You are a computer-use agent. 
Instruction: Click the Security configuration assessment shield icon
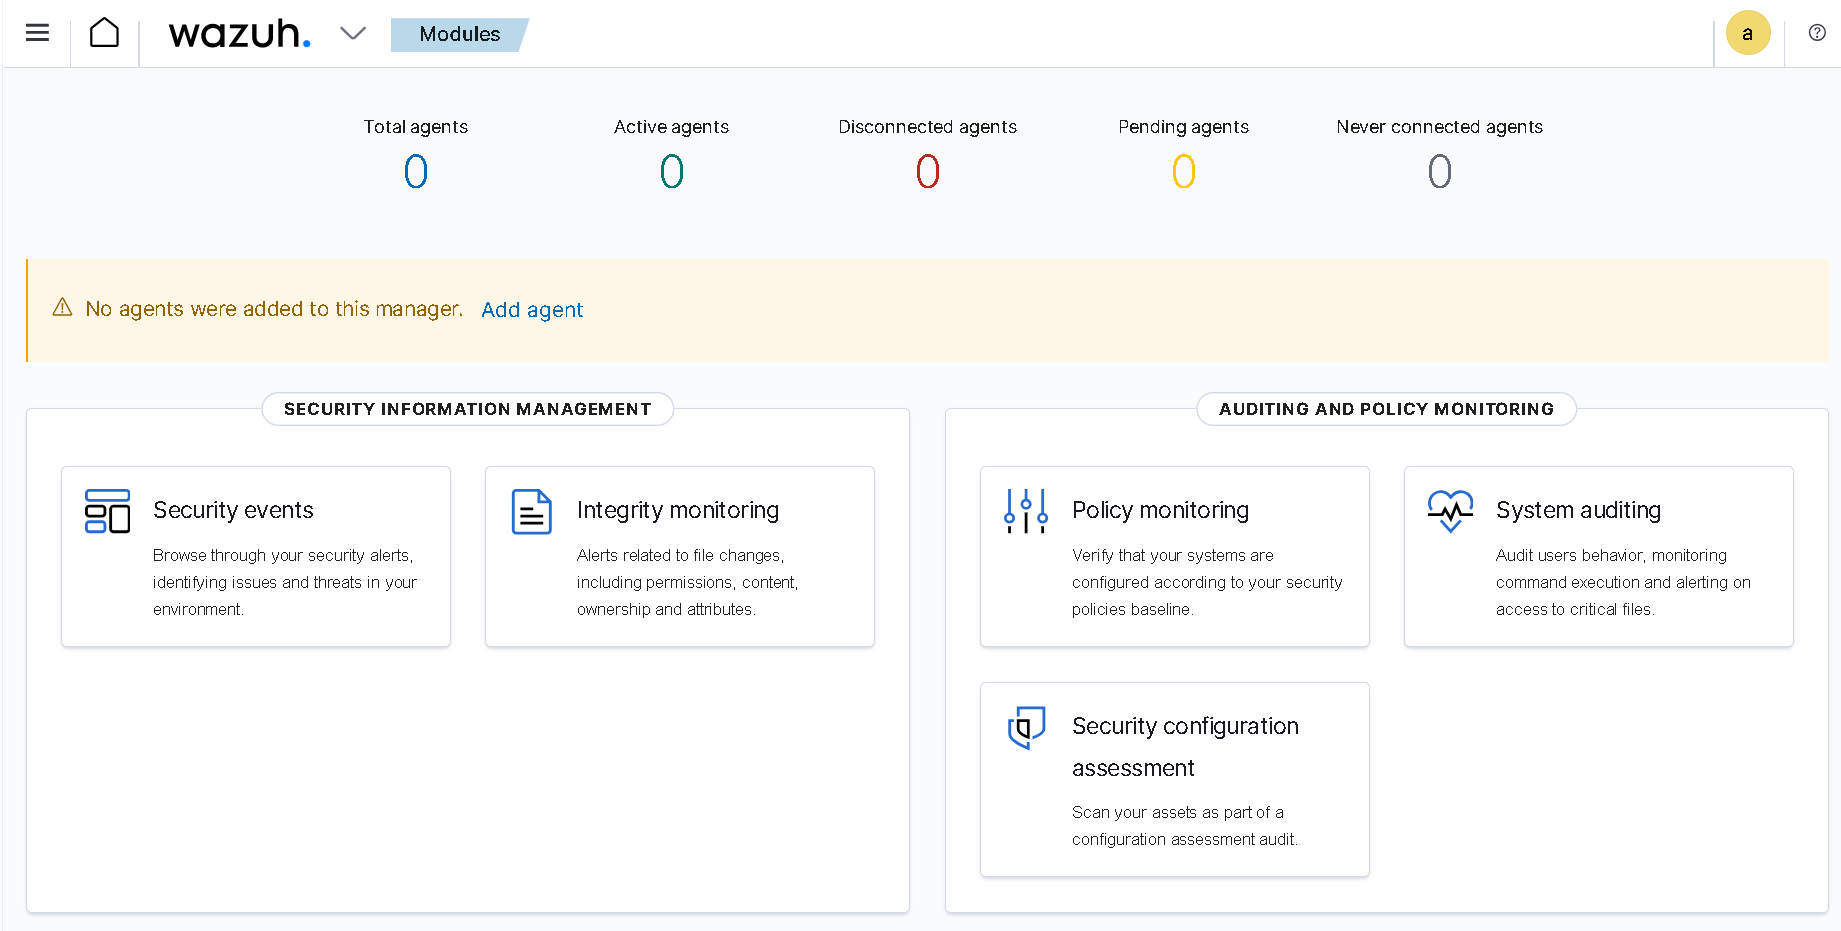(1026, 727)
